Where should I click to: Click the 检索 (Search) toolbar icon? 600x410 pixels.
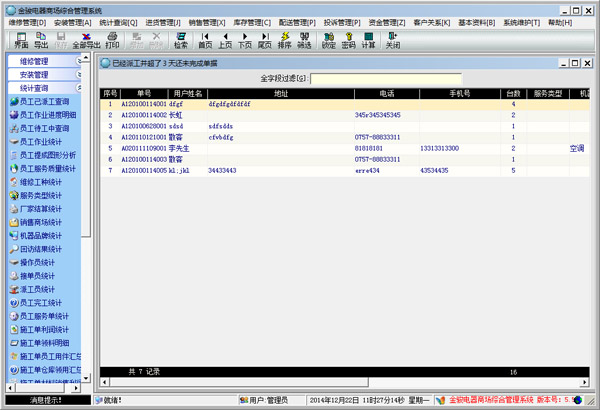tap(180, 39)
